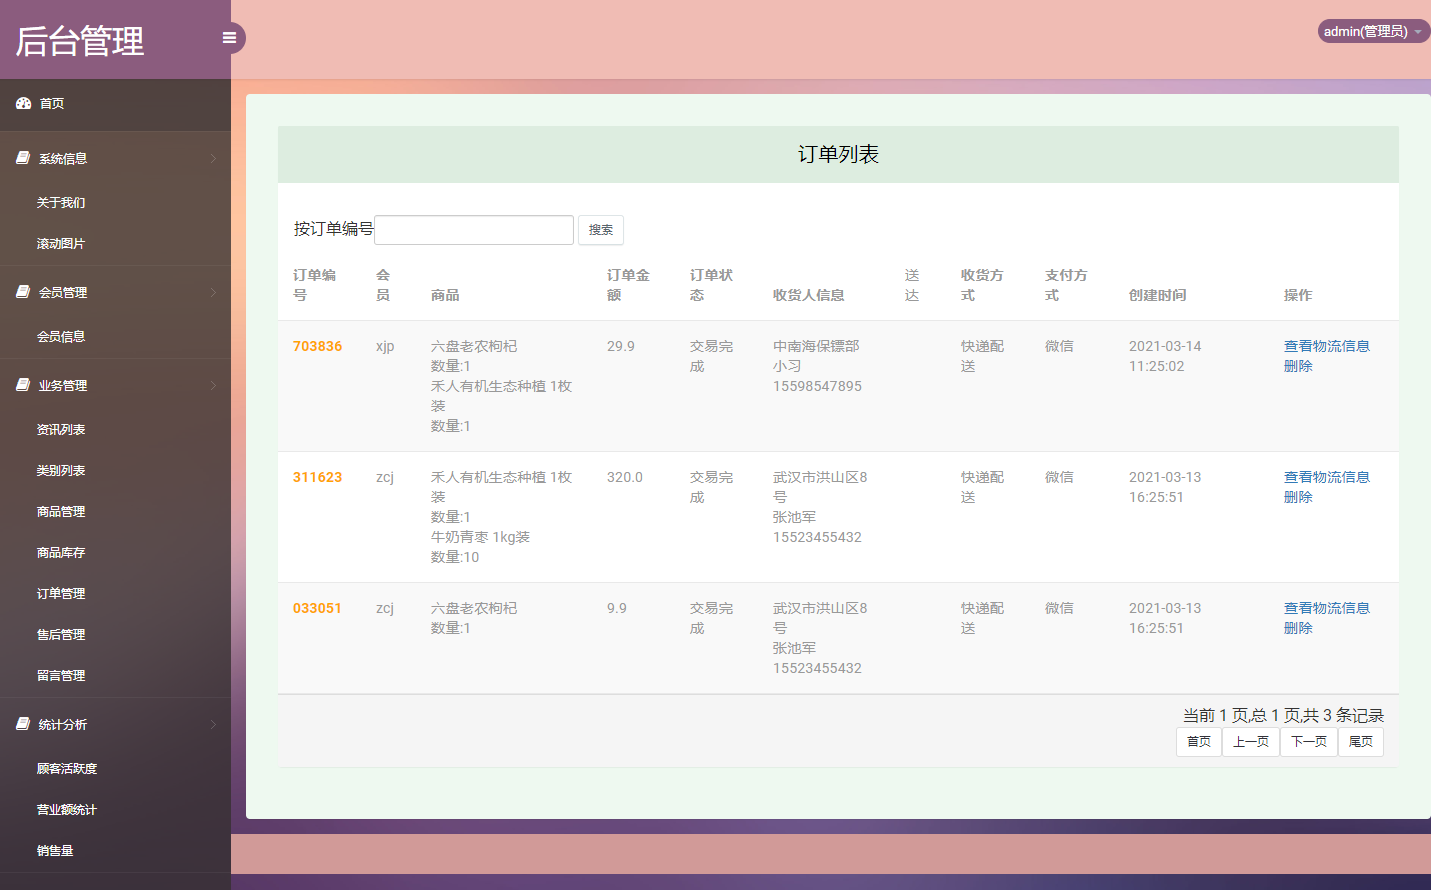Screen dimensions: 1431x890
Task: Go to 尾页 last page
Action: [1361, 741]
